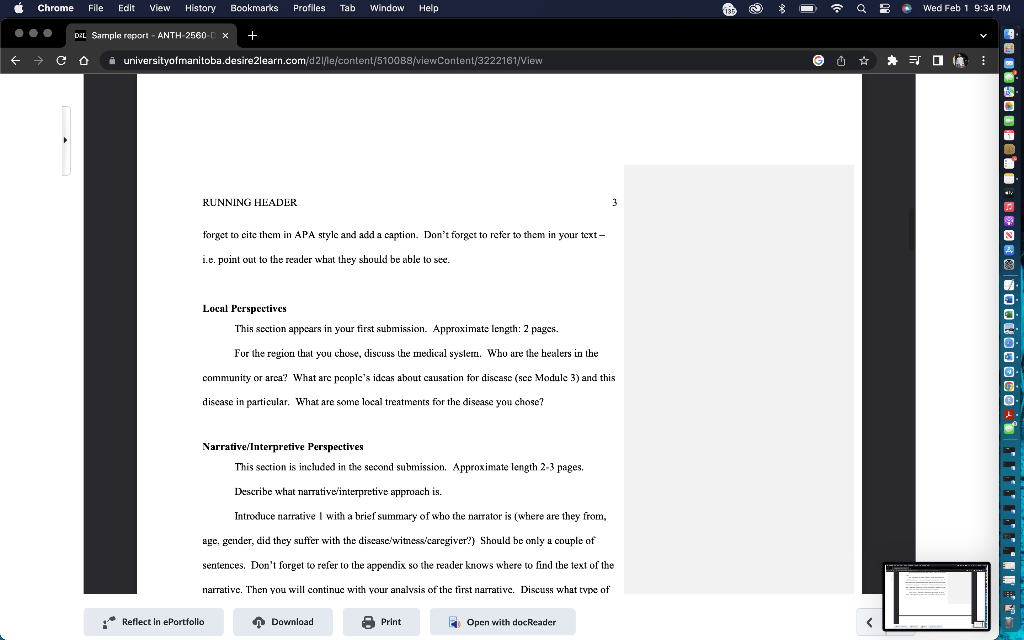Toggle the left sidebar open

click(66, 140)
